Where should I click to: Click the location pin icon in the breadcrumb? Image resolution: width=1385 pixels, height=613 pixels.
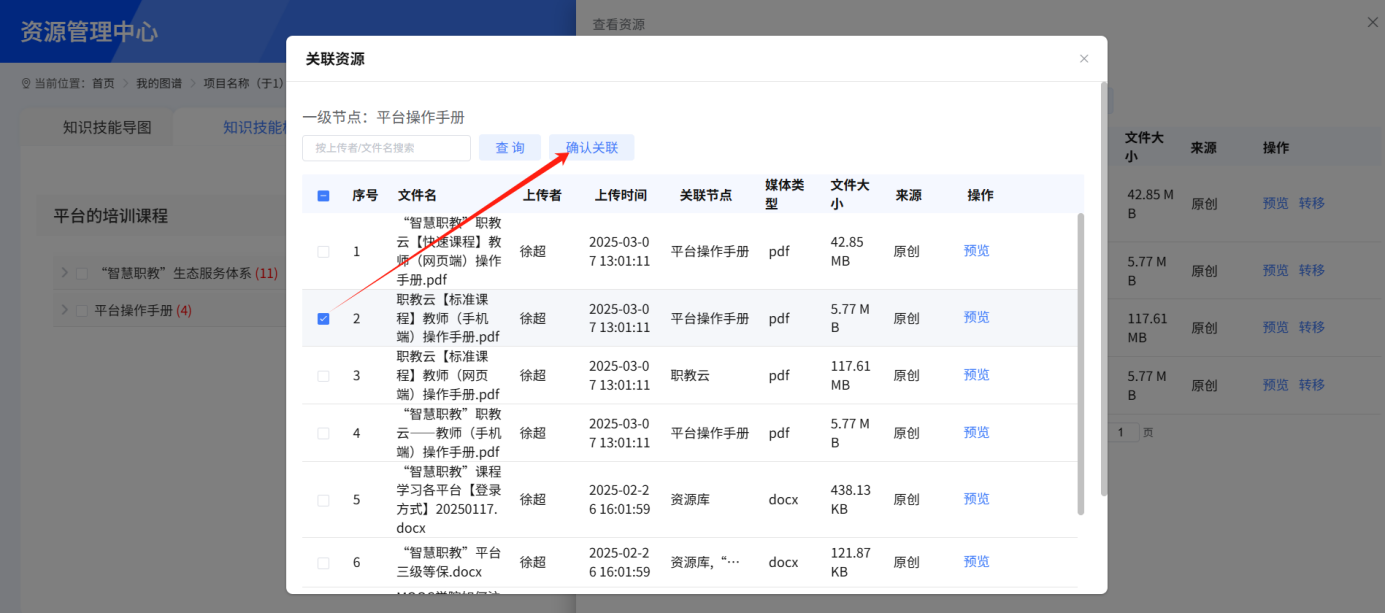tap(23, 83)
